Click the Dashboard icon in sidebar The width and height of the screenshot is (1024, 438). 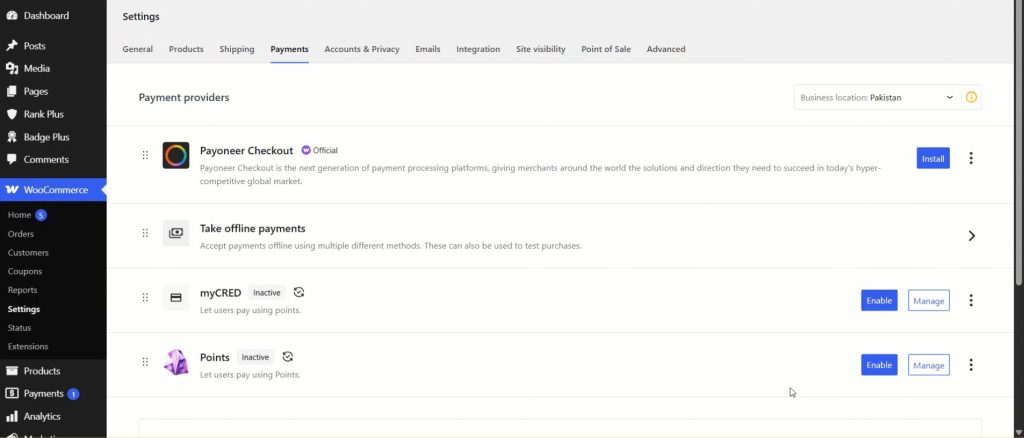pos(12,16)
